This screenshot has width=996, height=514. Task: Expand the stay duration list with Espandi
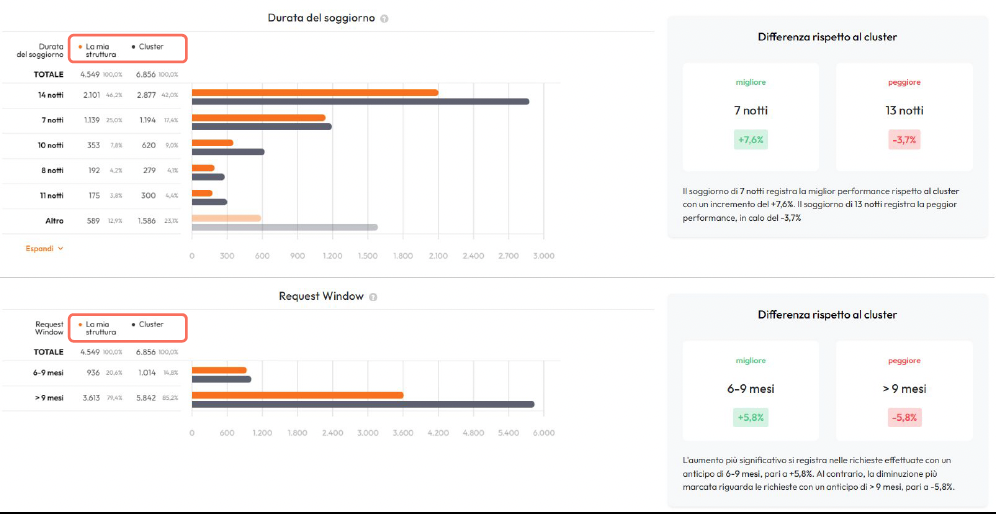click(40, 248)
